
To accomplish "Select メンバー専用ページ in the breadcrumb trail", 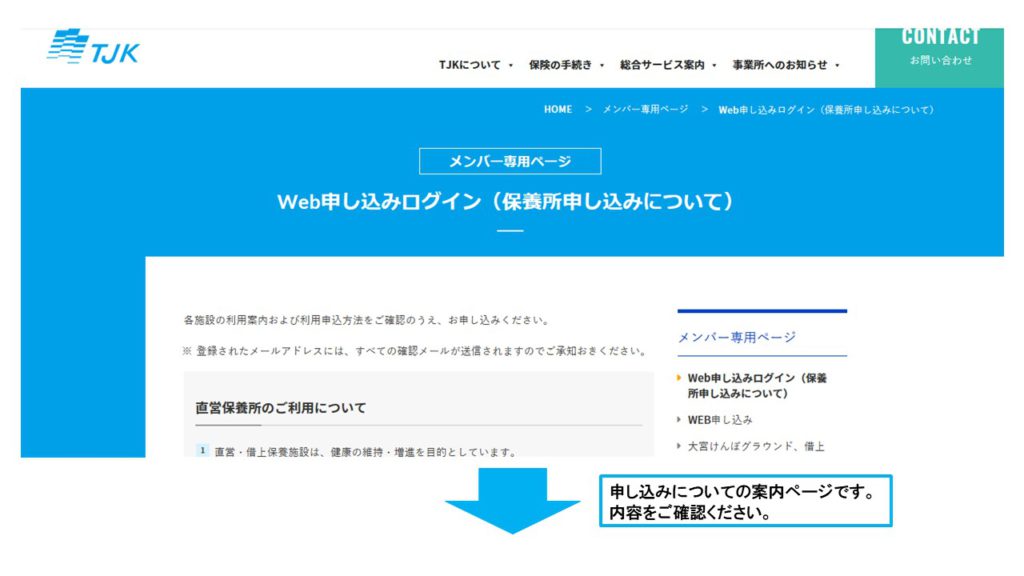I will click(x=645, y=109).
